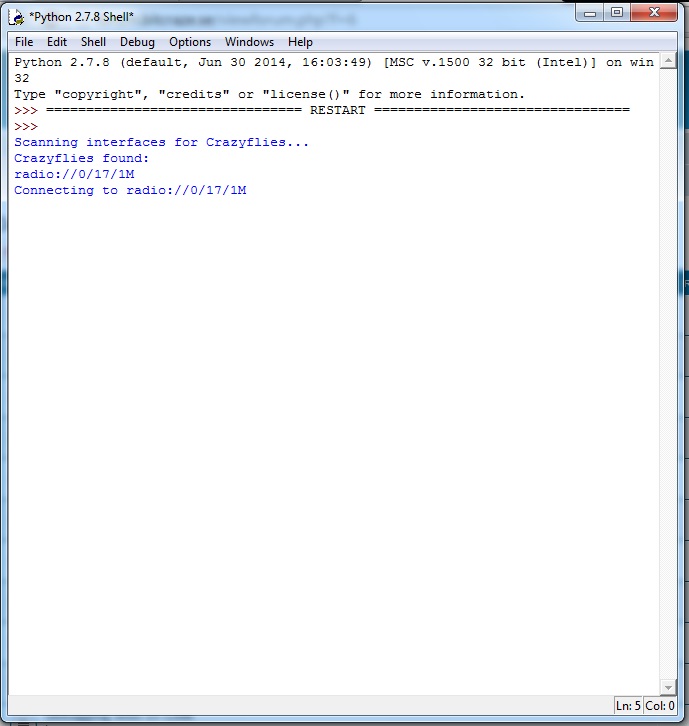Open the File menu
Image resolution: width=689 pixels, height=726 pixels.
click(24, 42)
